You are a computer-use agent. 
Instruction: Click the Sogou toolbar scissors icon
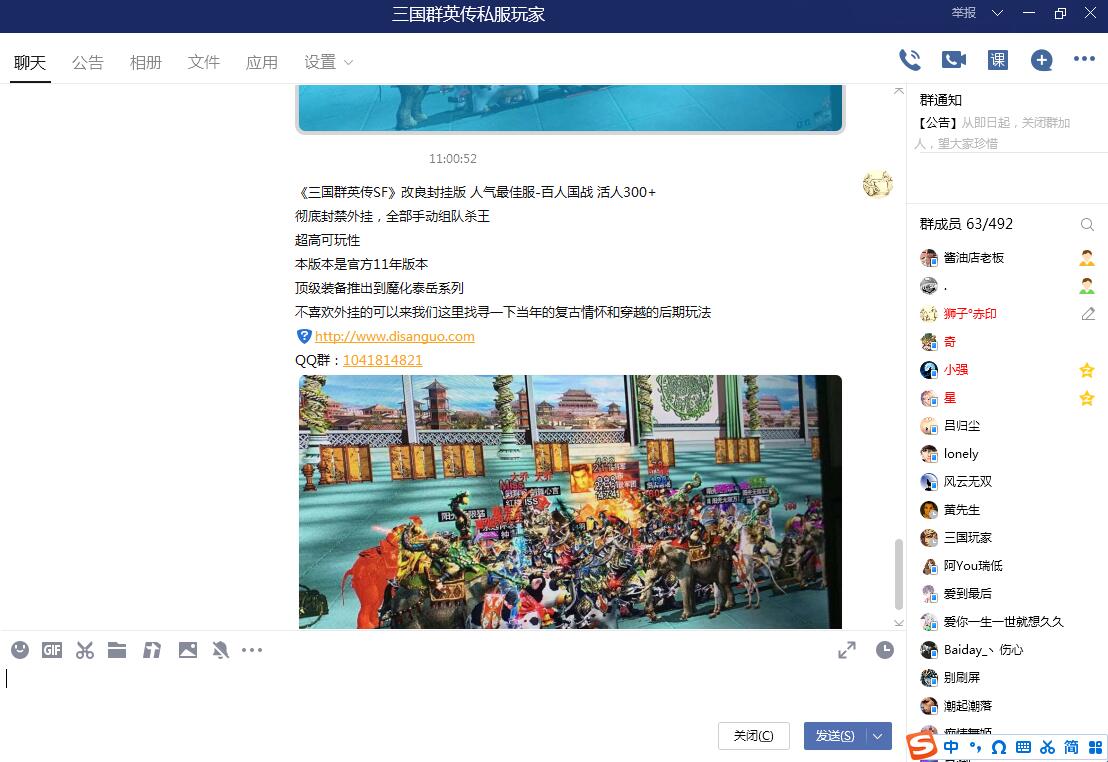pos(1047,747)
